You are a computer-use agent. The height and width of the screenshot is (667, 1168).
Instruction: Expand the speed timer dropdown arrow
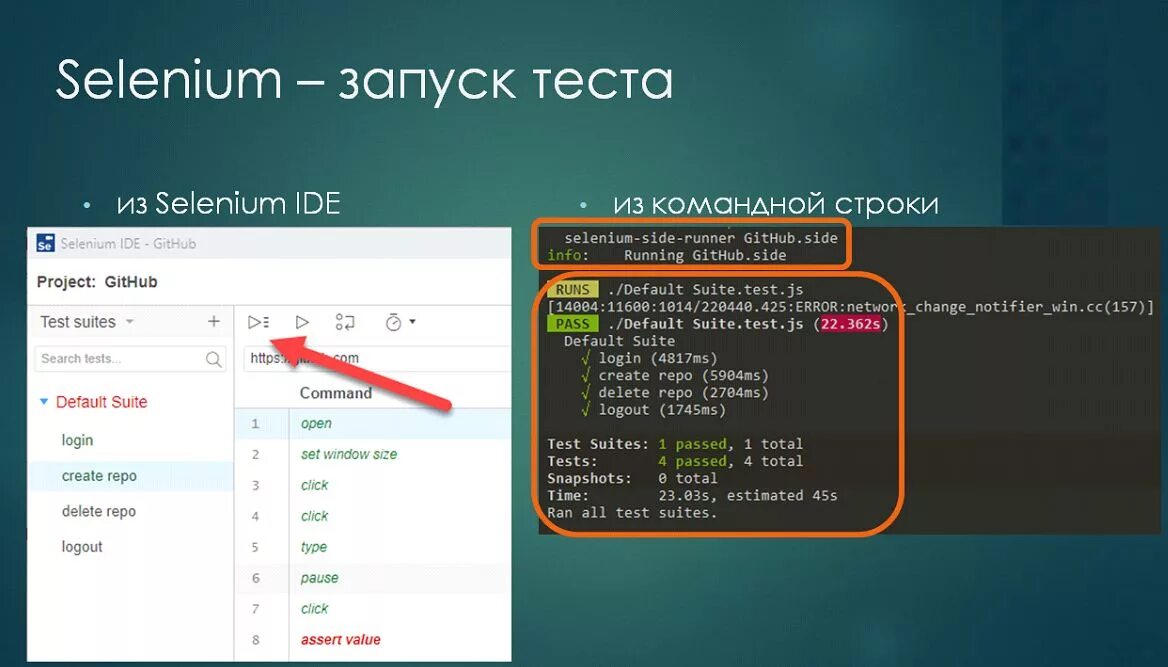pyautogui.click(x=412, y=322)
